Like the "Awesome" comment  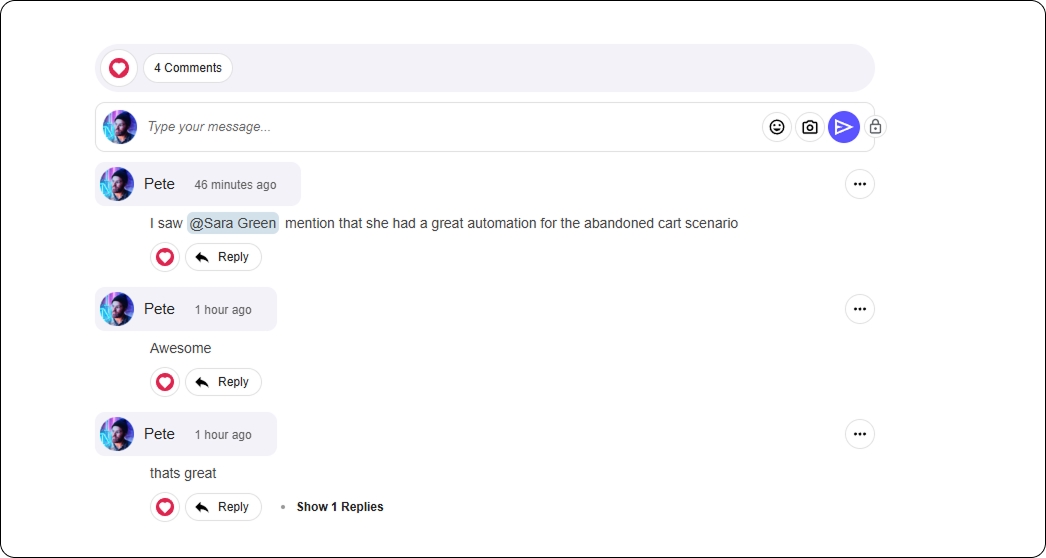pyautogui.click(x=165, y=382)
